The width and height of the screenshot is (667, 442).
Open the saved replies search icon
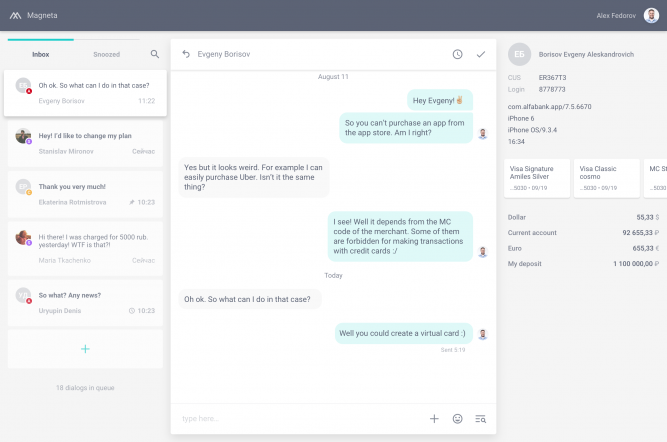(x=481, y=419)
